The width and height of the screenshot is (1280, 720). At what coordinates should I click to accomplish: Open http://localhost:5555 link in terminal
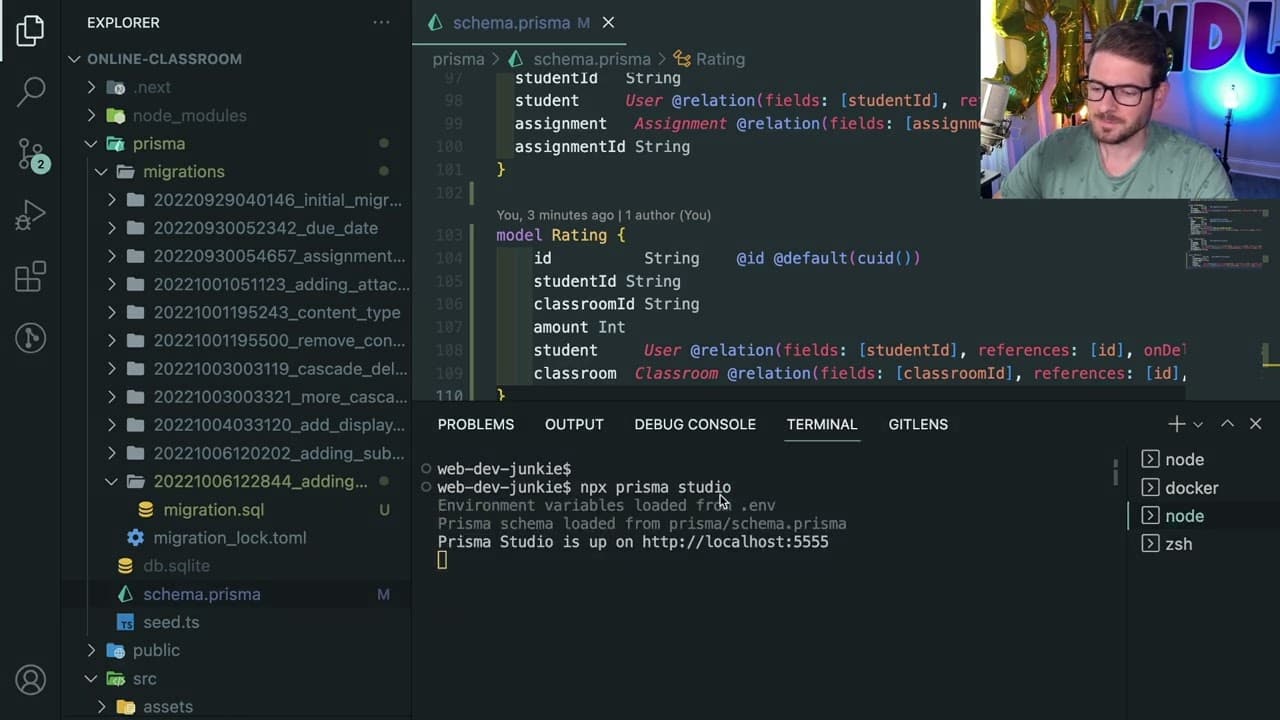[x=735, y=542]
